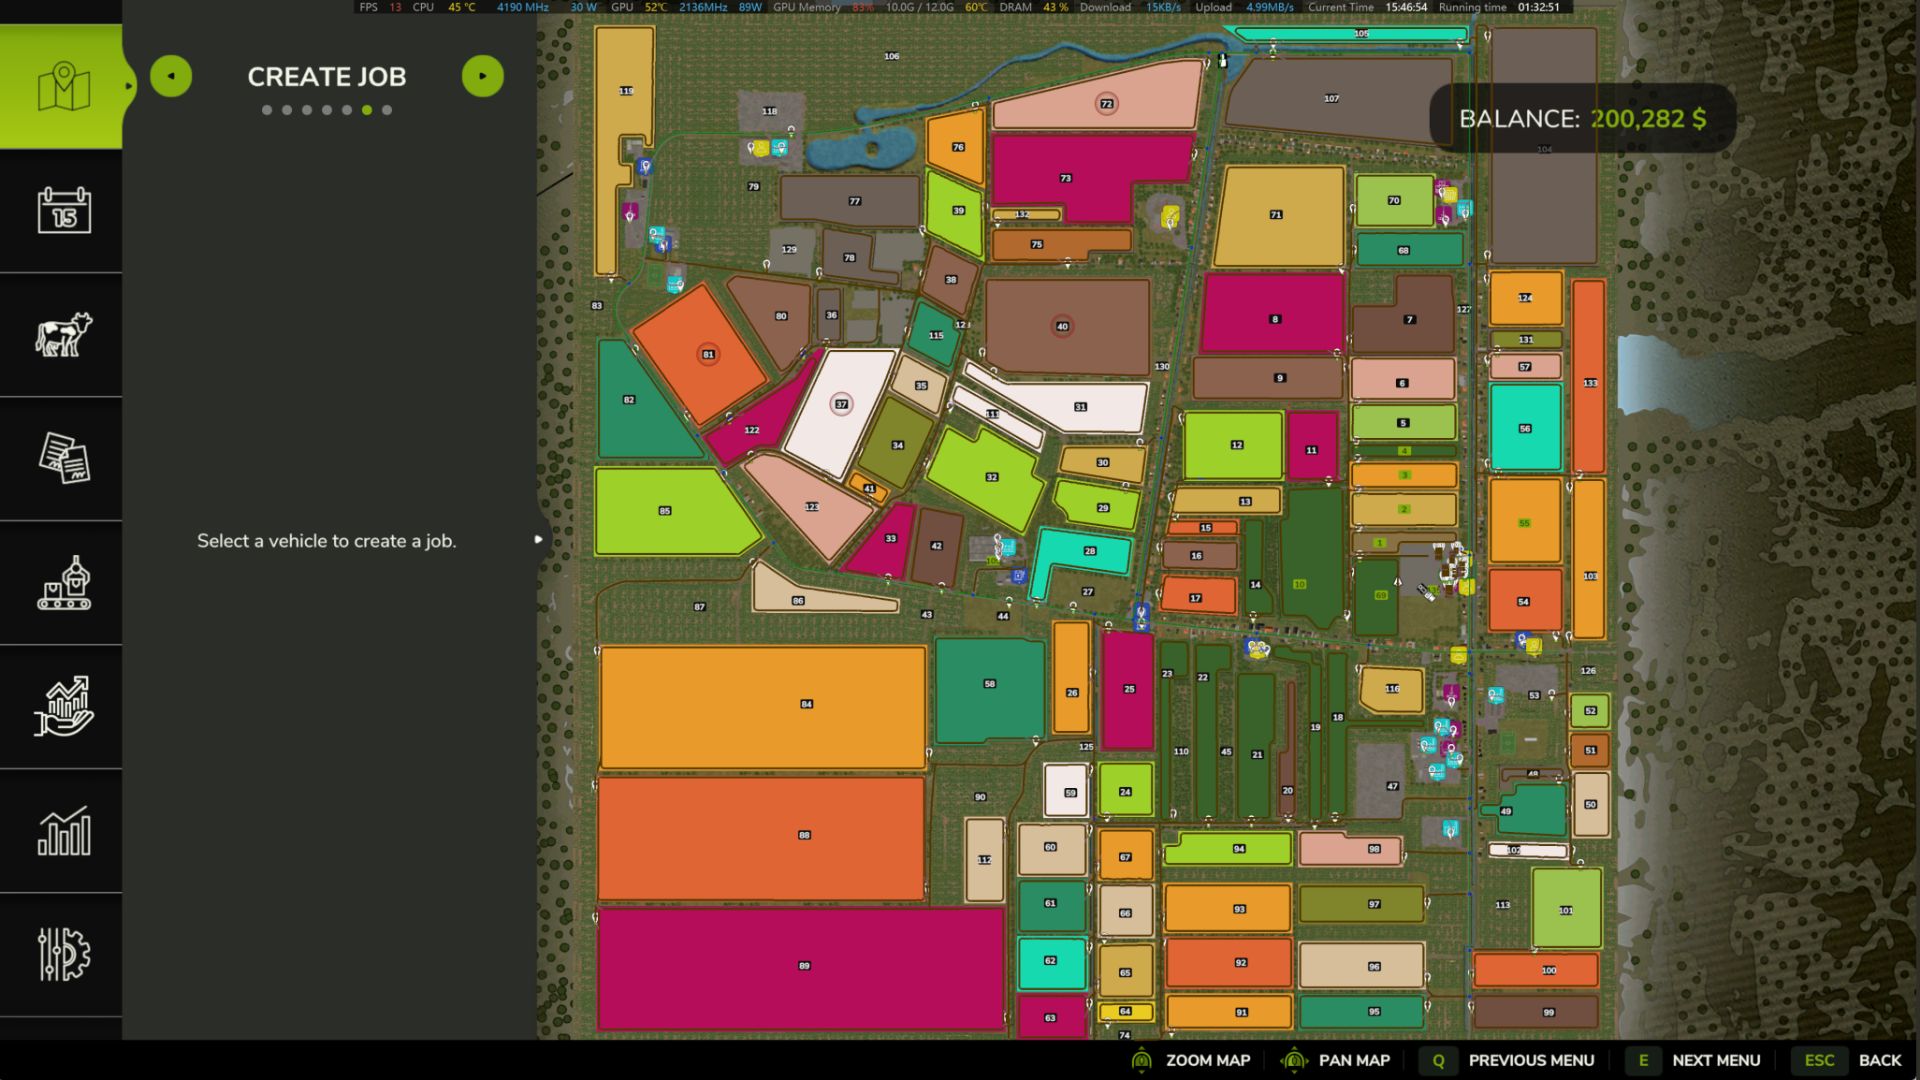Select the last page indicator dot
This screenshot has width=1920, height=1080.
[x=387, y=110]
